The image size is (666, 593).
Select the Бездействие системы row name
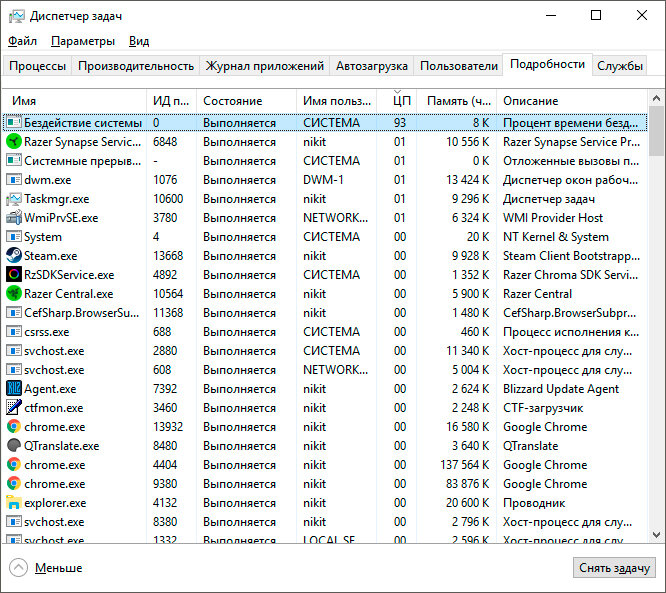(x=83, y=123)
